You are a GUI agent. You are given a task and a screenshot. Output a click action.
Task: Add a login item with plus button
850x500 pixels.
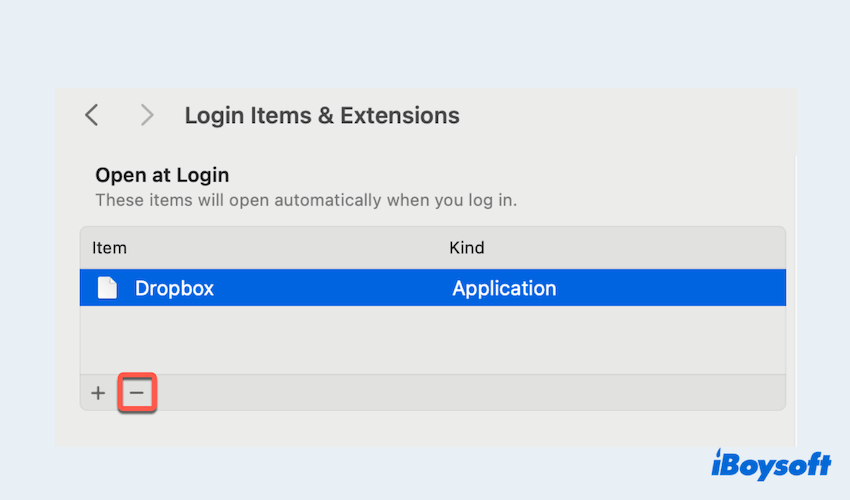pyautogui.click(x=98, y=393)
